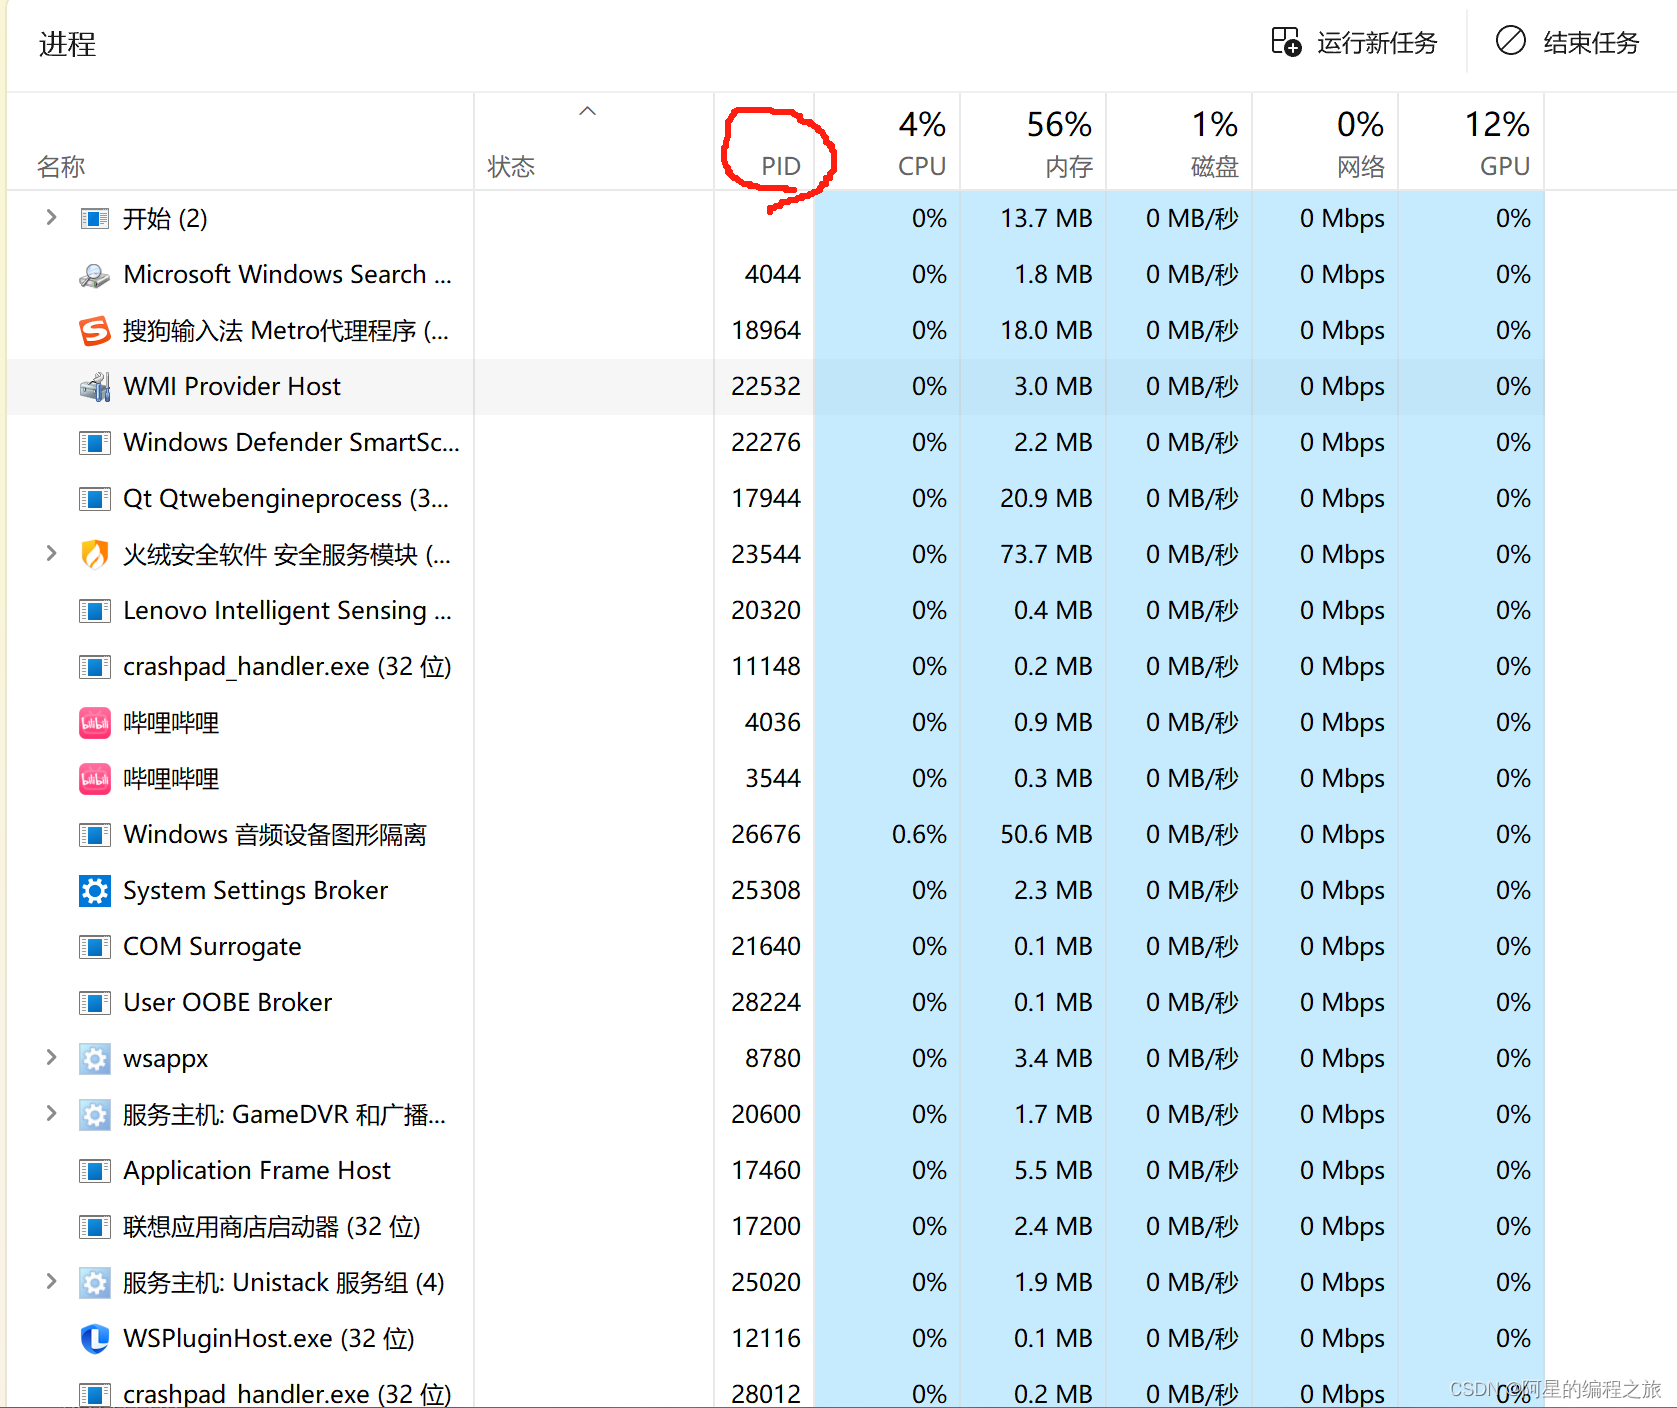This screenshot has height=1408, width=1677.
Task: Click the End task prohibition icon
Action: coord(1510,41)
